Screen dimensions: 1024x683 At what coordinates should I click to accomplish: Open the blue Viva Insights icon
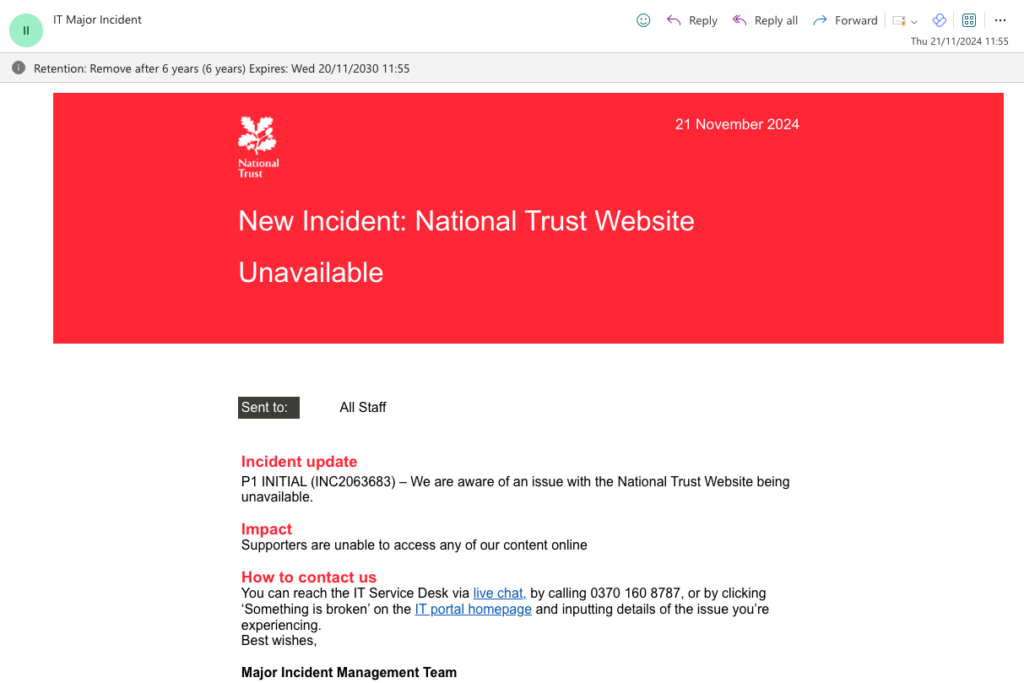tap(939, 20)
